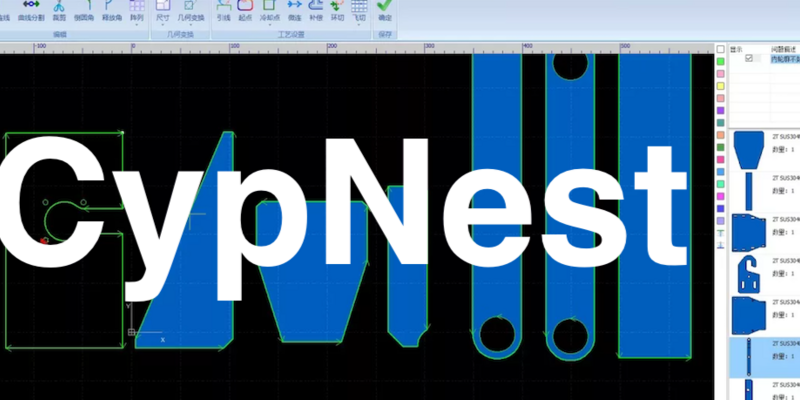Viewport: 800px width, 400px height.
Task: Select the funnel-shaped part thumbnail
Action: pos(748,150)
